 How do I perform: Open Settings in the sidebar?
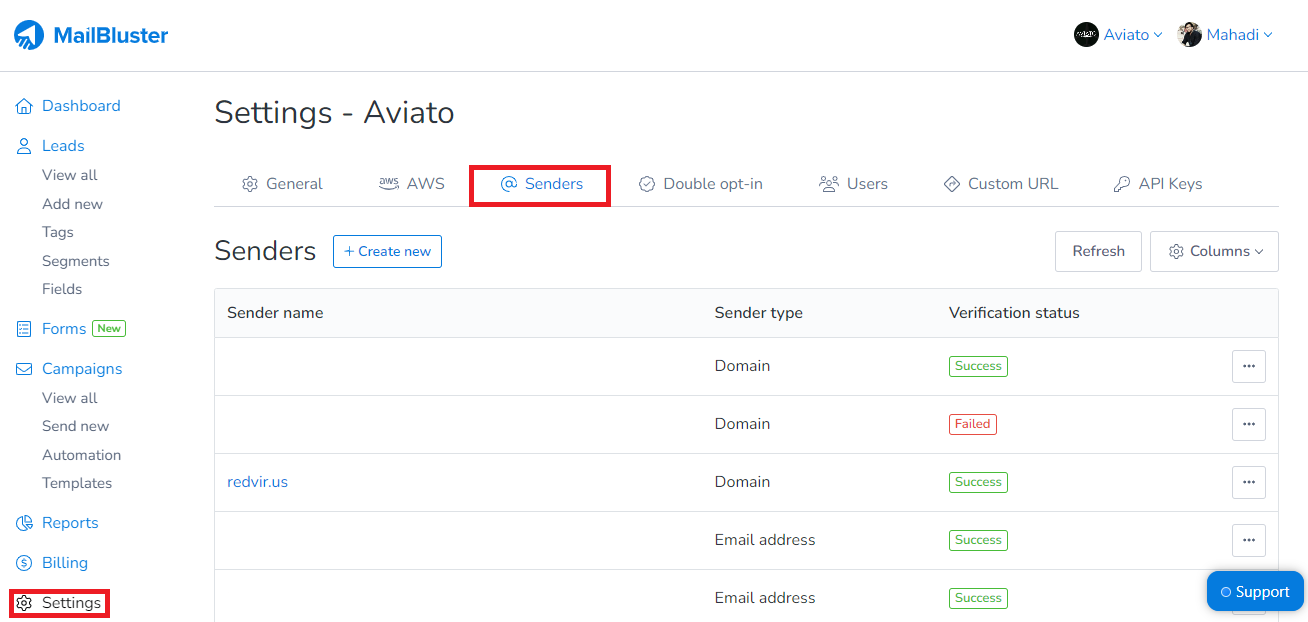[x=71, y=603]
